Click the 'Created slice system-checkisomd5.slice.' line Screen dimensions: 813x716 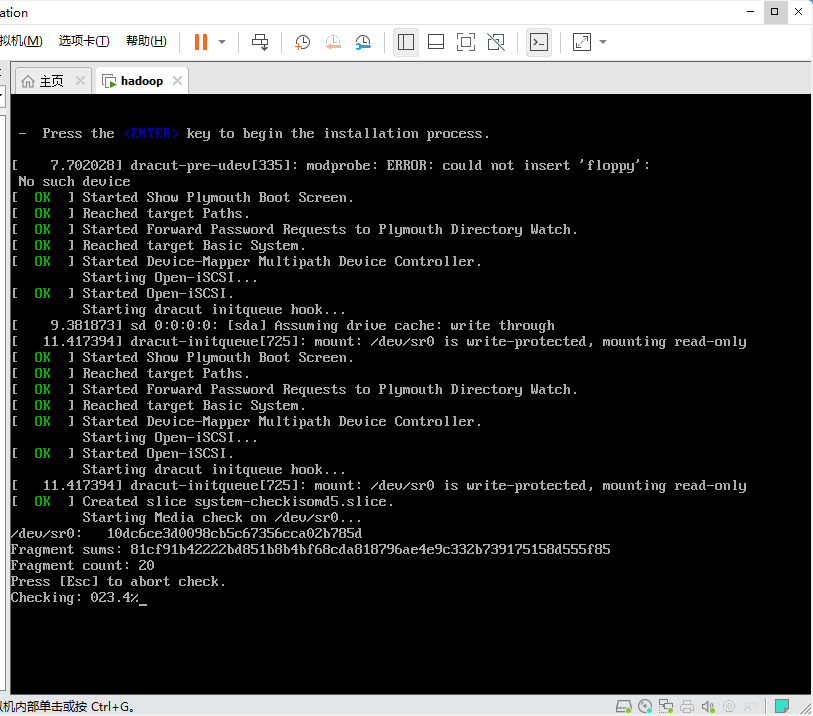point(238,501)
